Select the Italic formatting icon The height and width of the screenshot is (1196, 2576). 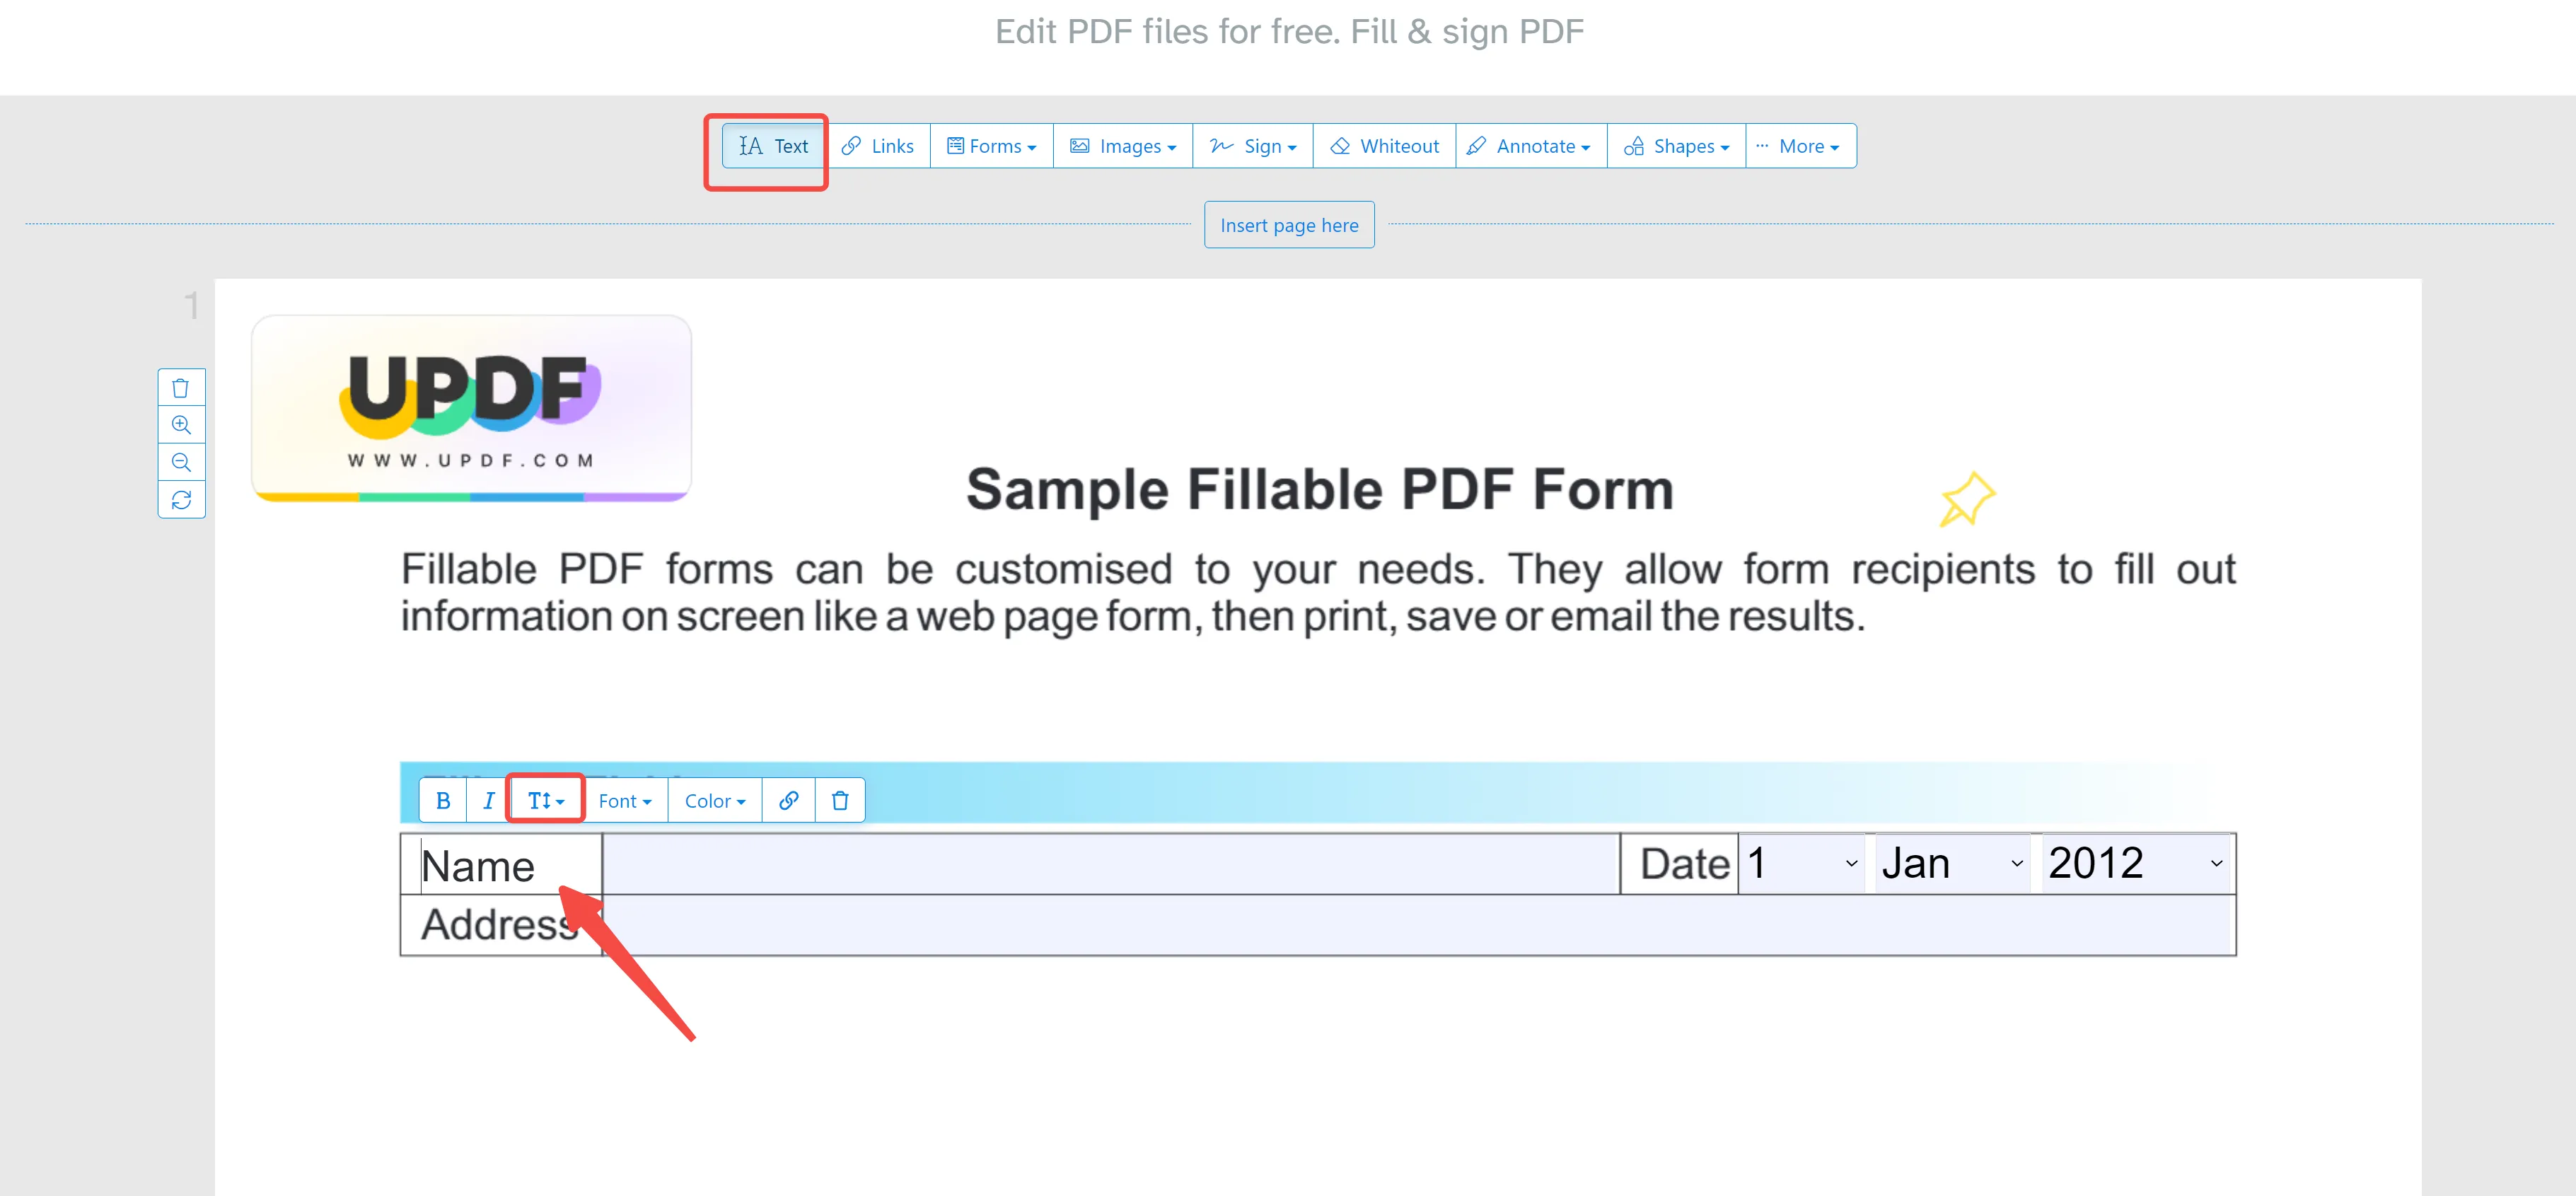tap(489, 800)
